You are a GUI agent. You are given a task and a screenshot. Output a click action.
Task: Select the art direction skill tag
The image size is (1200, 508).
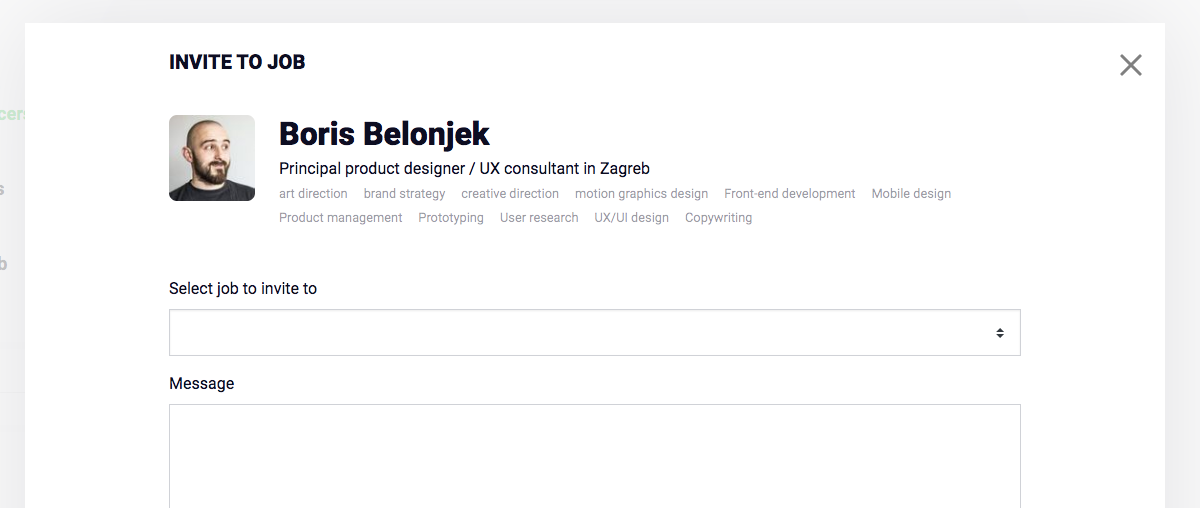tap(313, 194)
